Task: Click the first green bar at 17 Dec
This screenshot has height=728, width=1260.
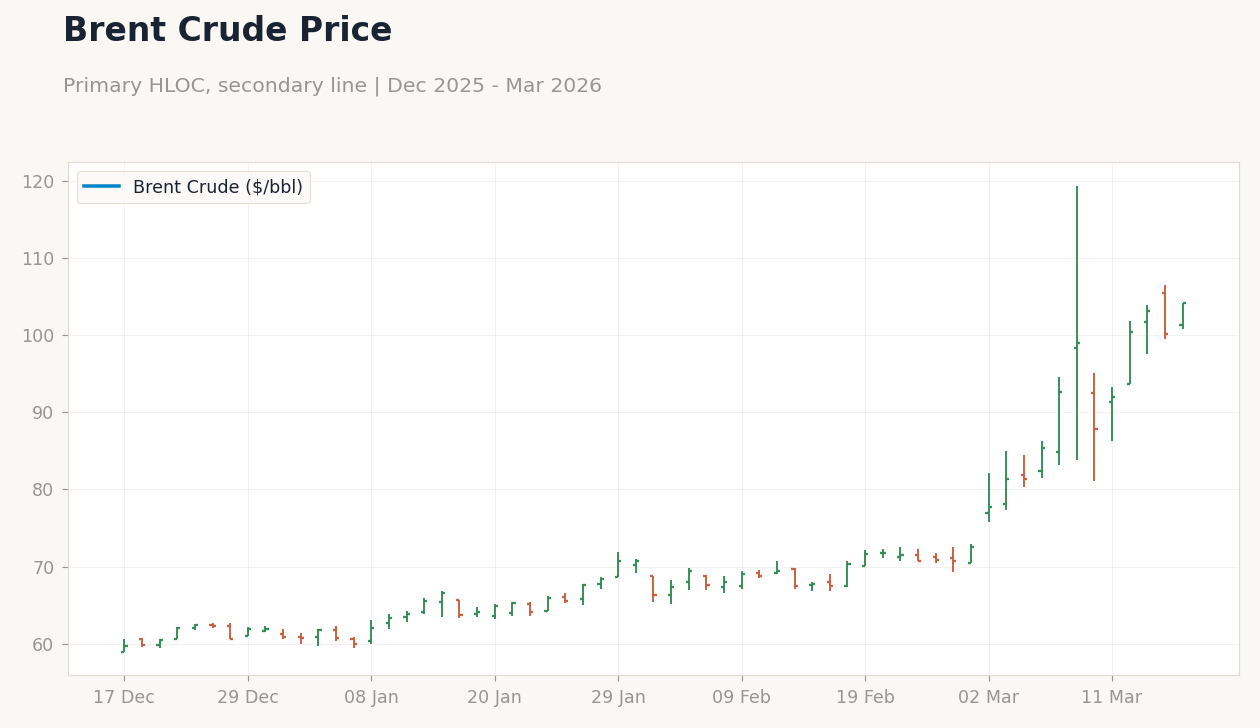Action: point(124,646)
